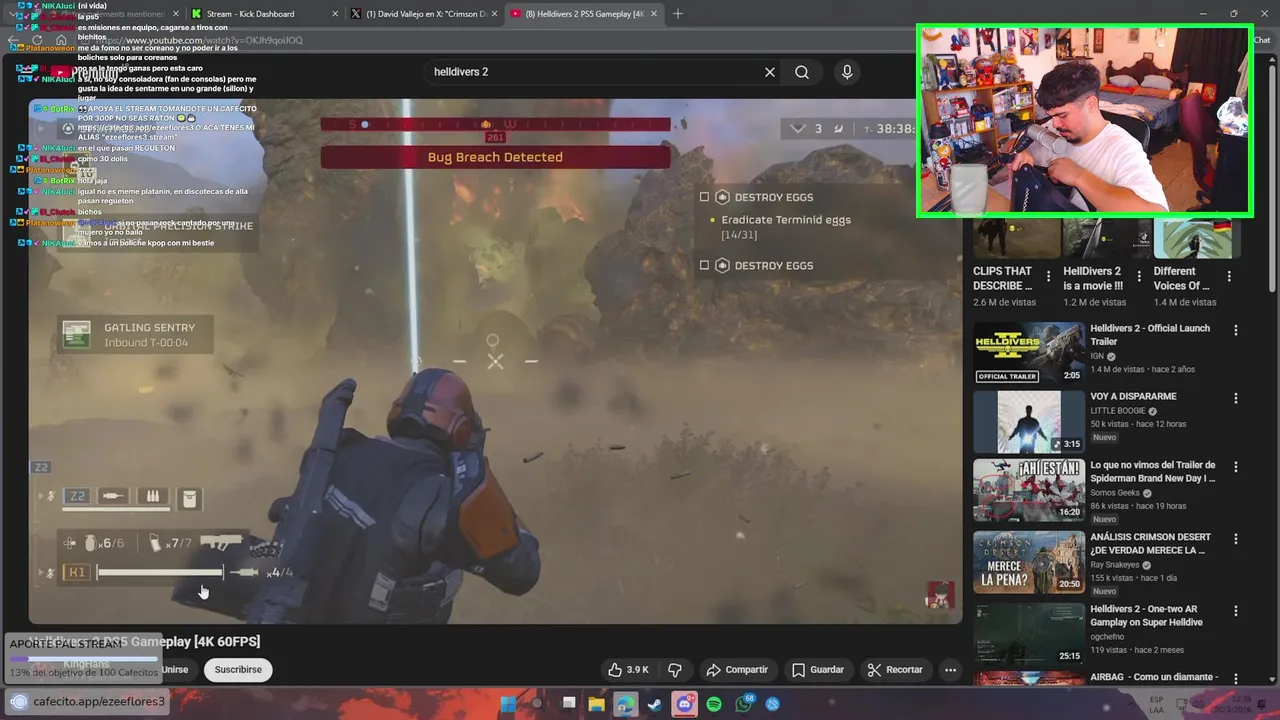Open Windows taskbar search
The width and height of the screenshot is (1280, 720).
click(538, 704)
